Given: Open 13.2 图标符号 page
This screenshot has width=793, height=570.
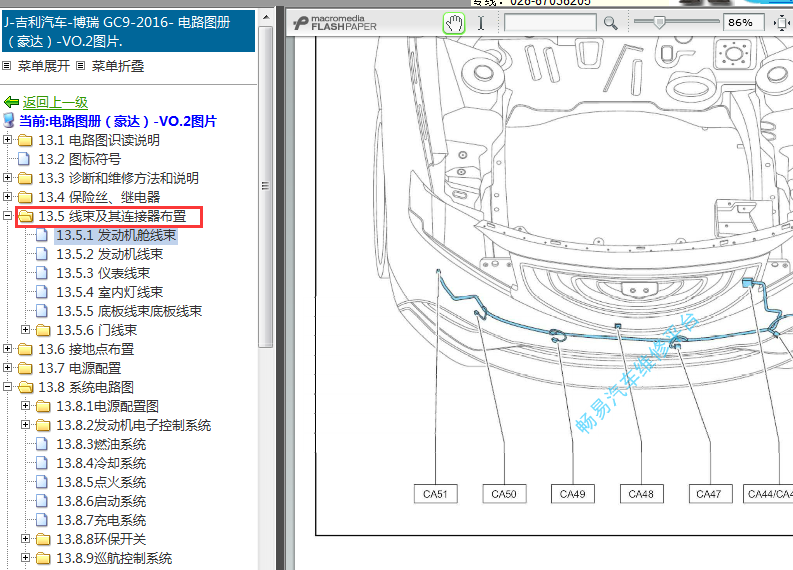Looking at the screenshot, I should tap(79, 159).
